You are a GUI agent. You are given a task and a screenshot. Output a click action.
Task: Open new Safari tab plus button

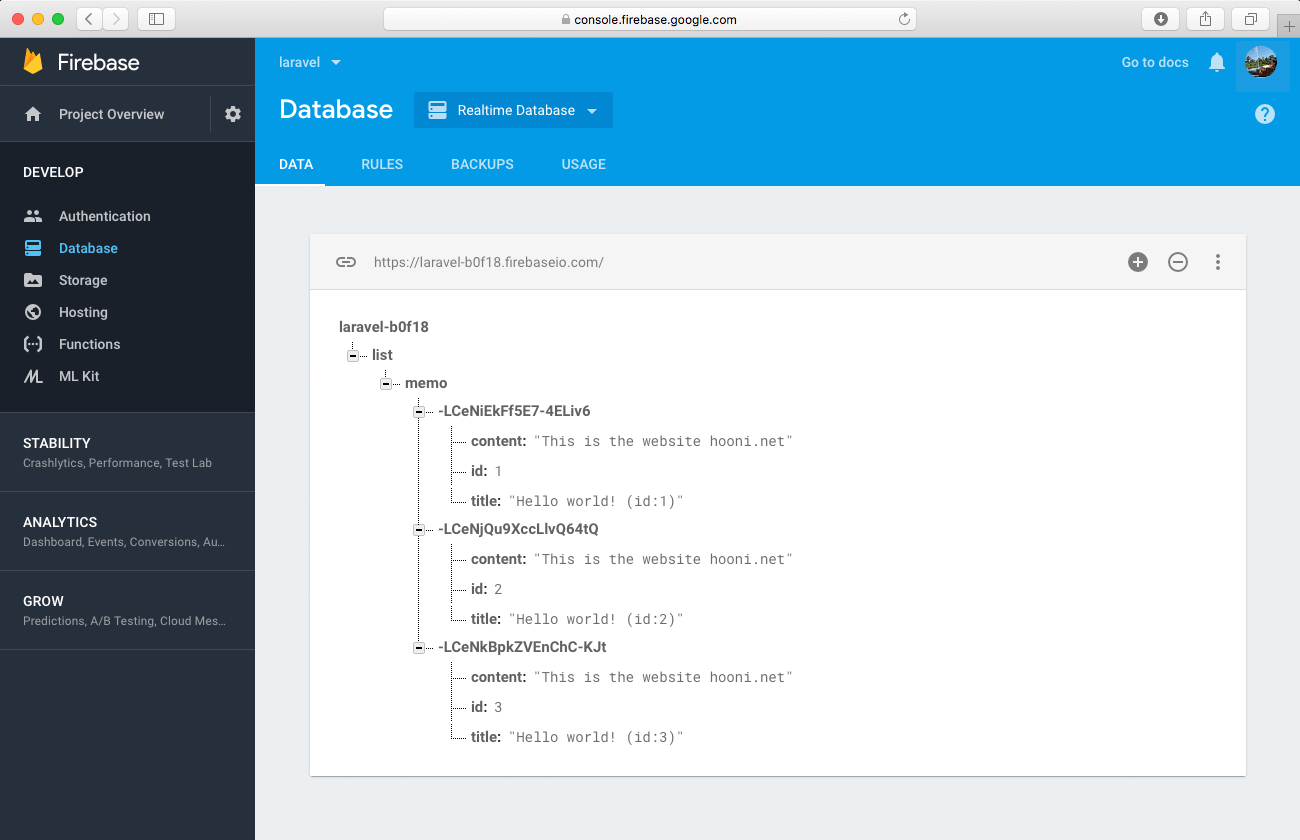pyautogui.click(x=1289, y=27)
